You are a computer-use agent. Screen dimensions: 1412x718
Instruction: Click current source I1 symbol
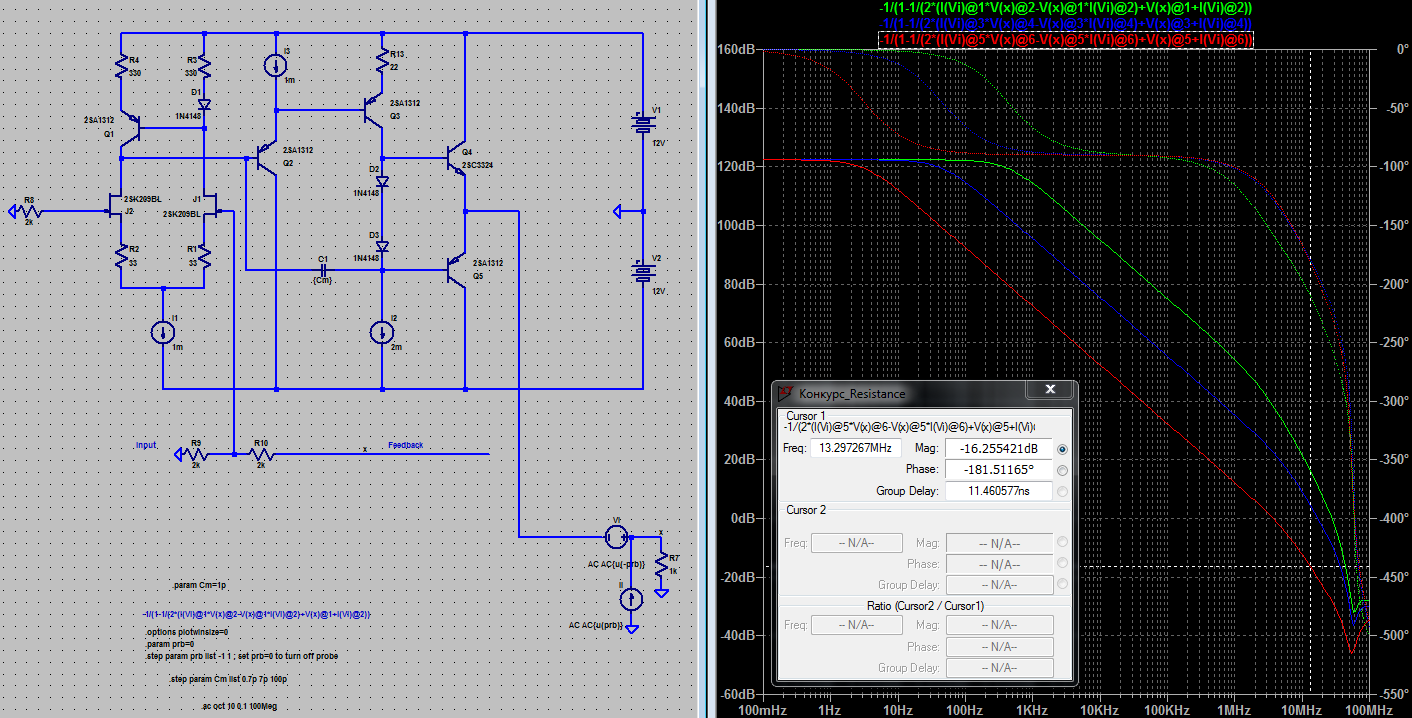point(162,331)
